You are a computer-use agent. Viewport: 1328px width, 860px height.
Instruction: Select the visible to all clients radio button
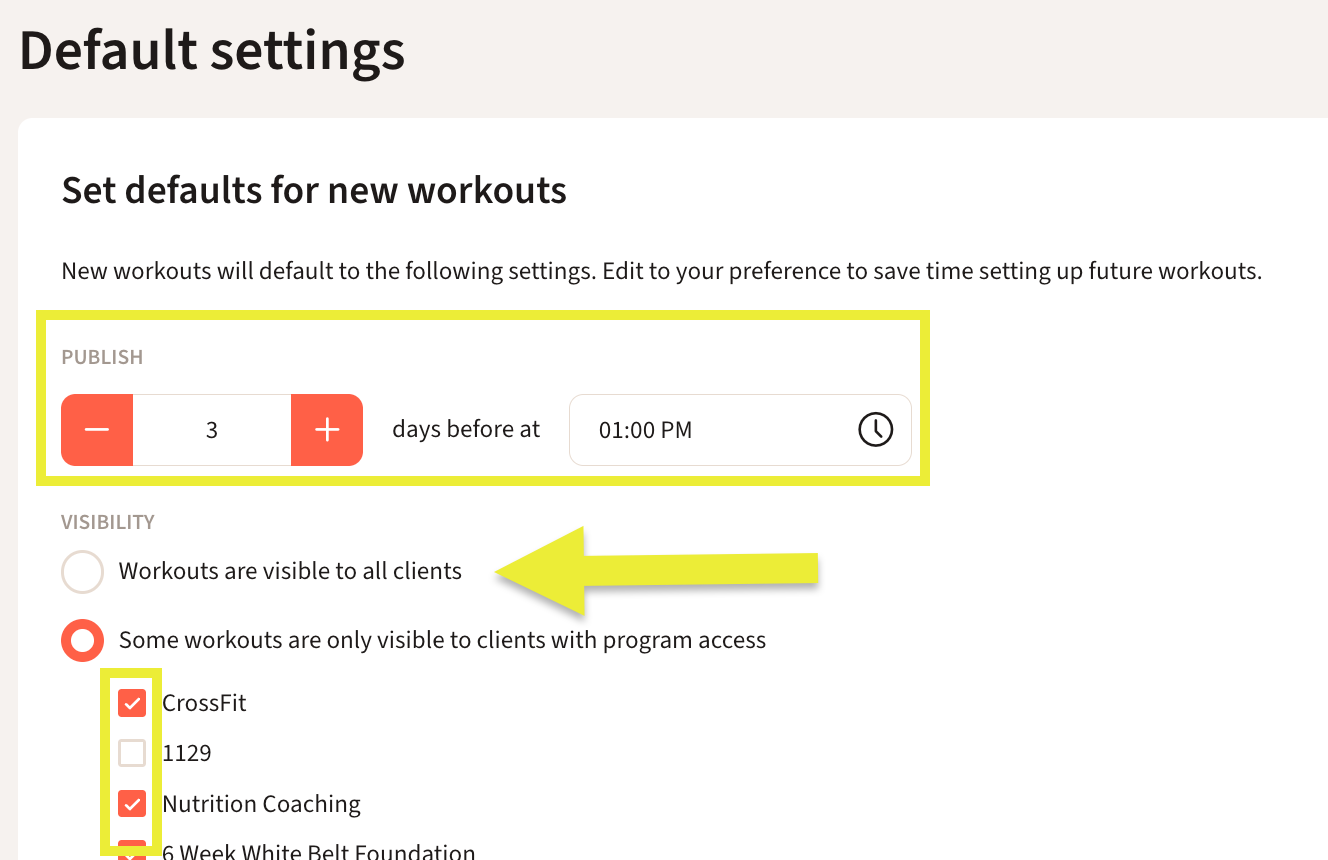tap(82, 572)
